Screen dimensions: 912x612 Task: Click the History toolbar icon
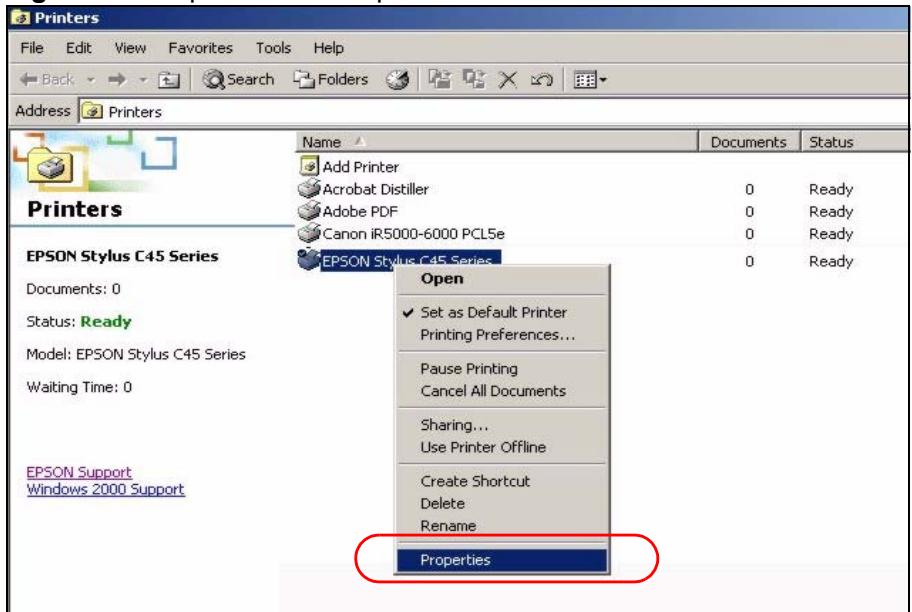click(397, 79)
